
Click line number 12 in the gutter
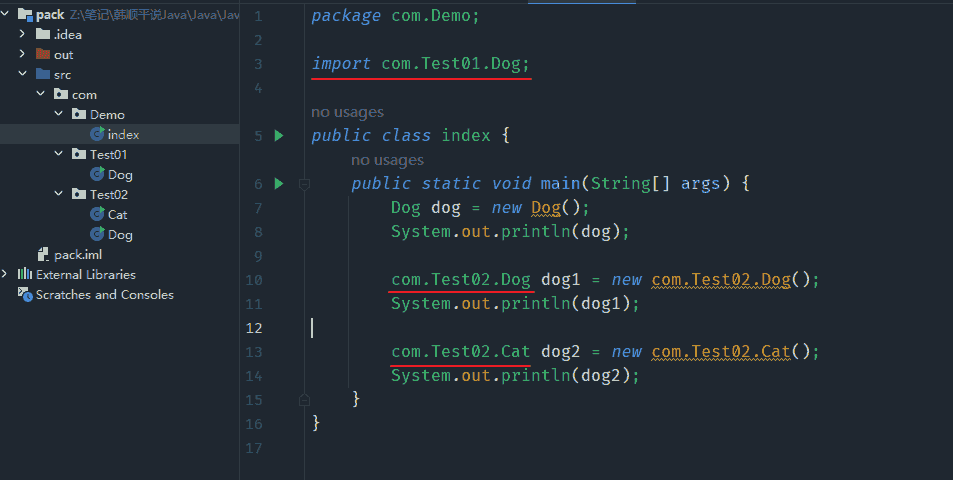click(258, 328)
